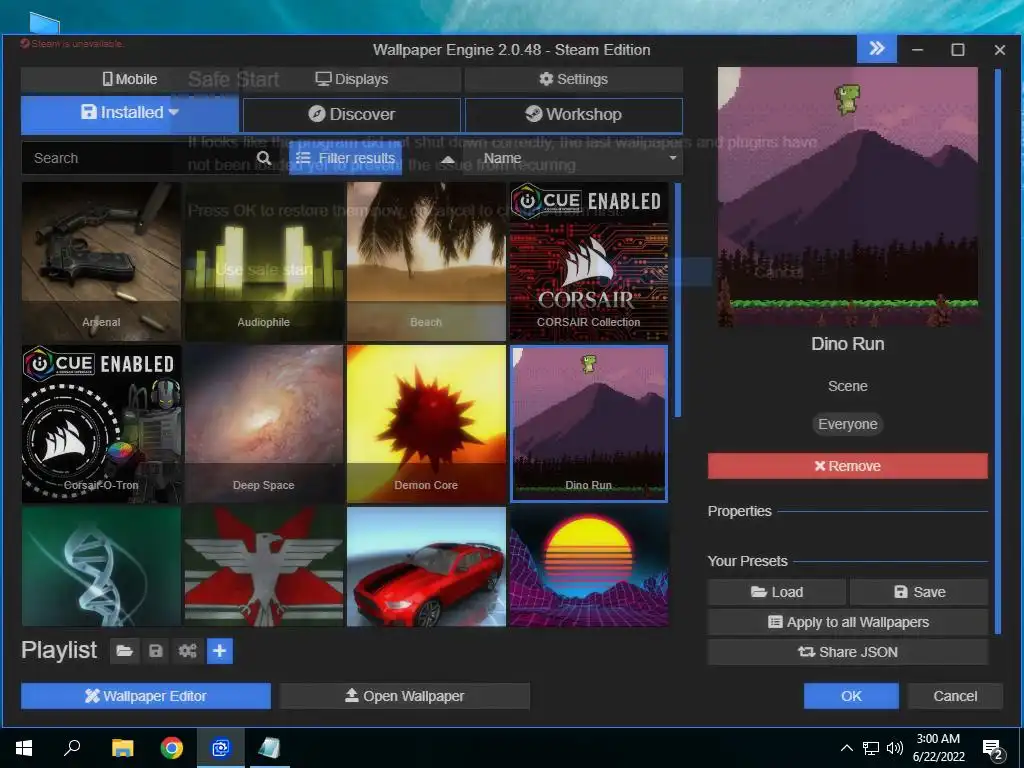The width and height of the screenshot is (1024, 768).
Task: Click the wallpaper grid scrollbar
Action: pyautogui.click(x=678, y=300)
